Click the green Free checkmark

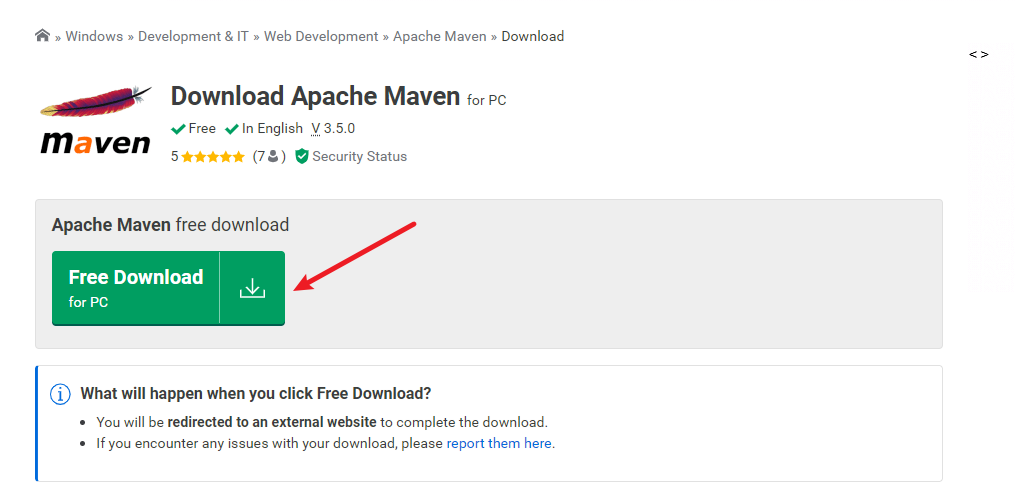coord(179,129)
